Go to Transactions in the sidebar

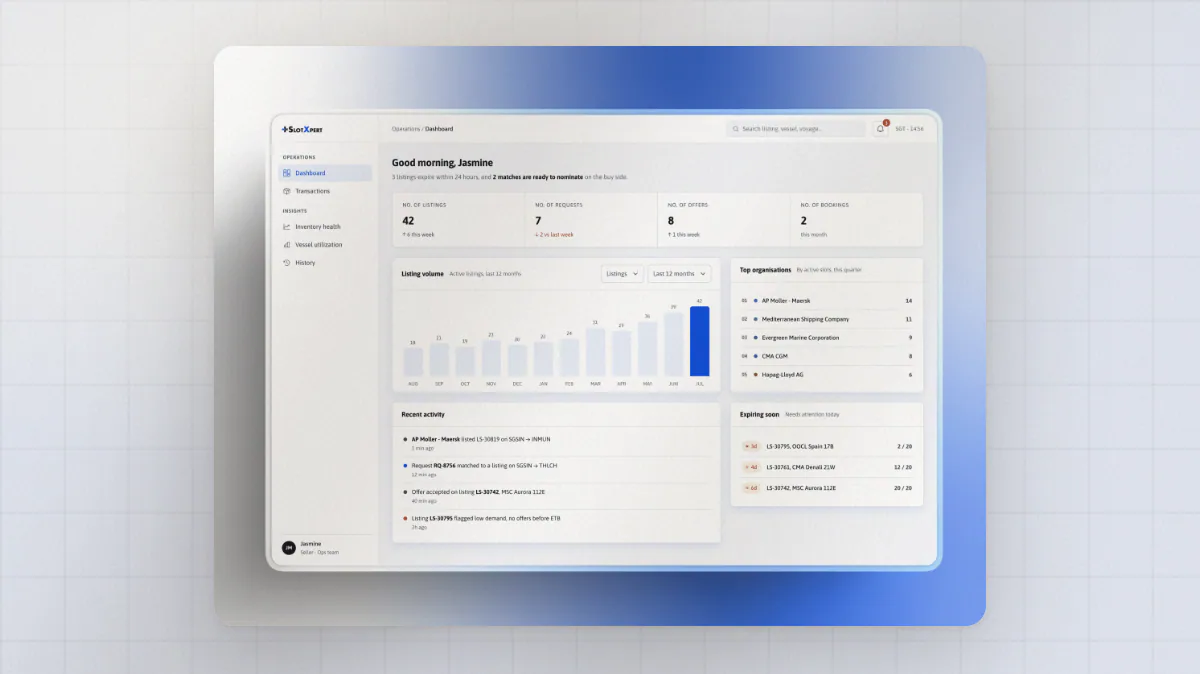[325, 191]
